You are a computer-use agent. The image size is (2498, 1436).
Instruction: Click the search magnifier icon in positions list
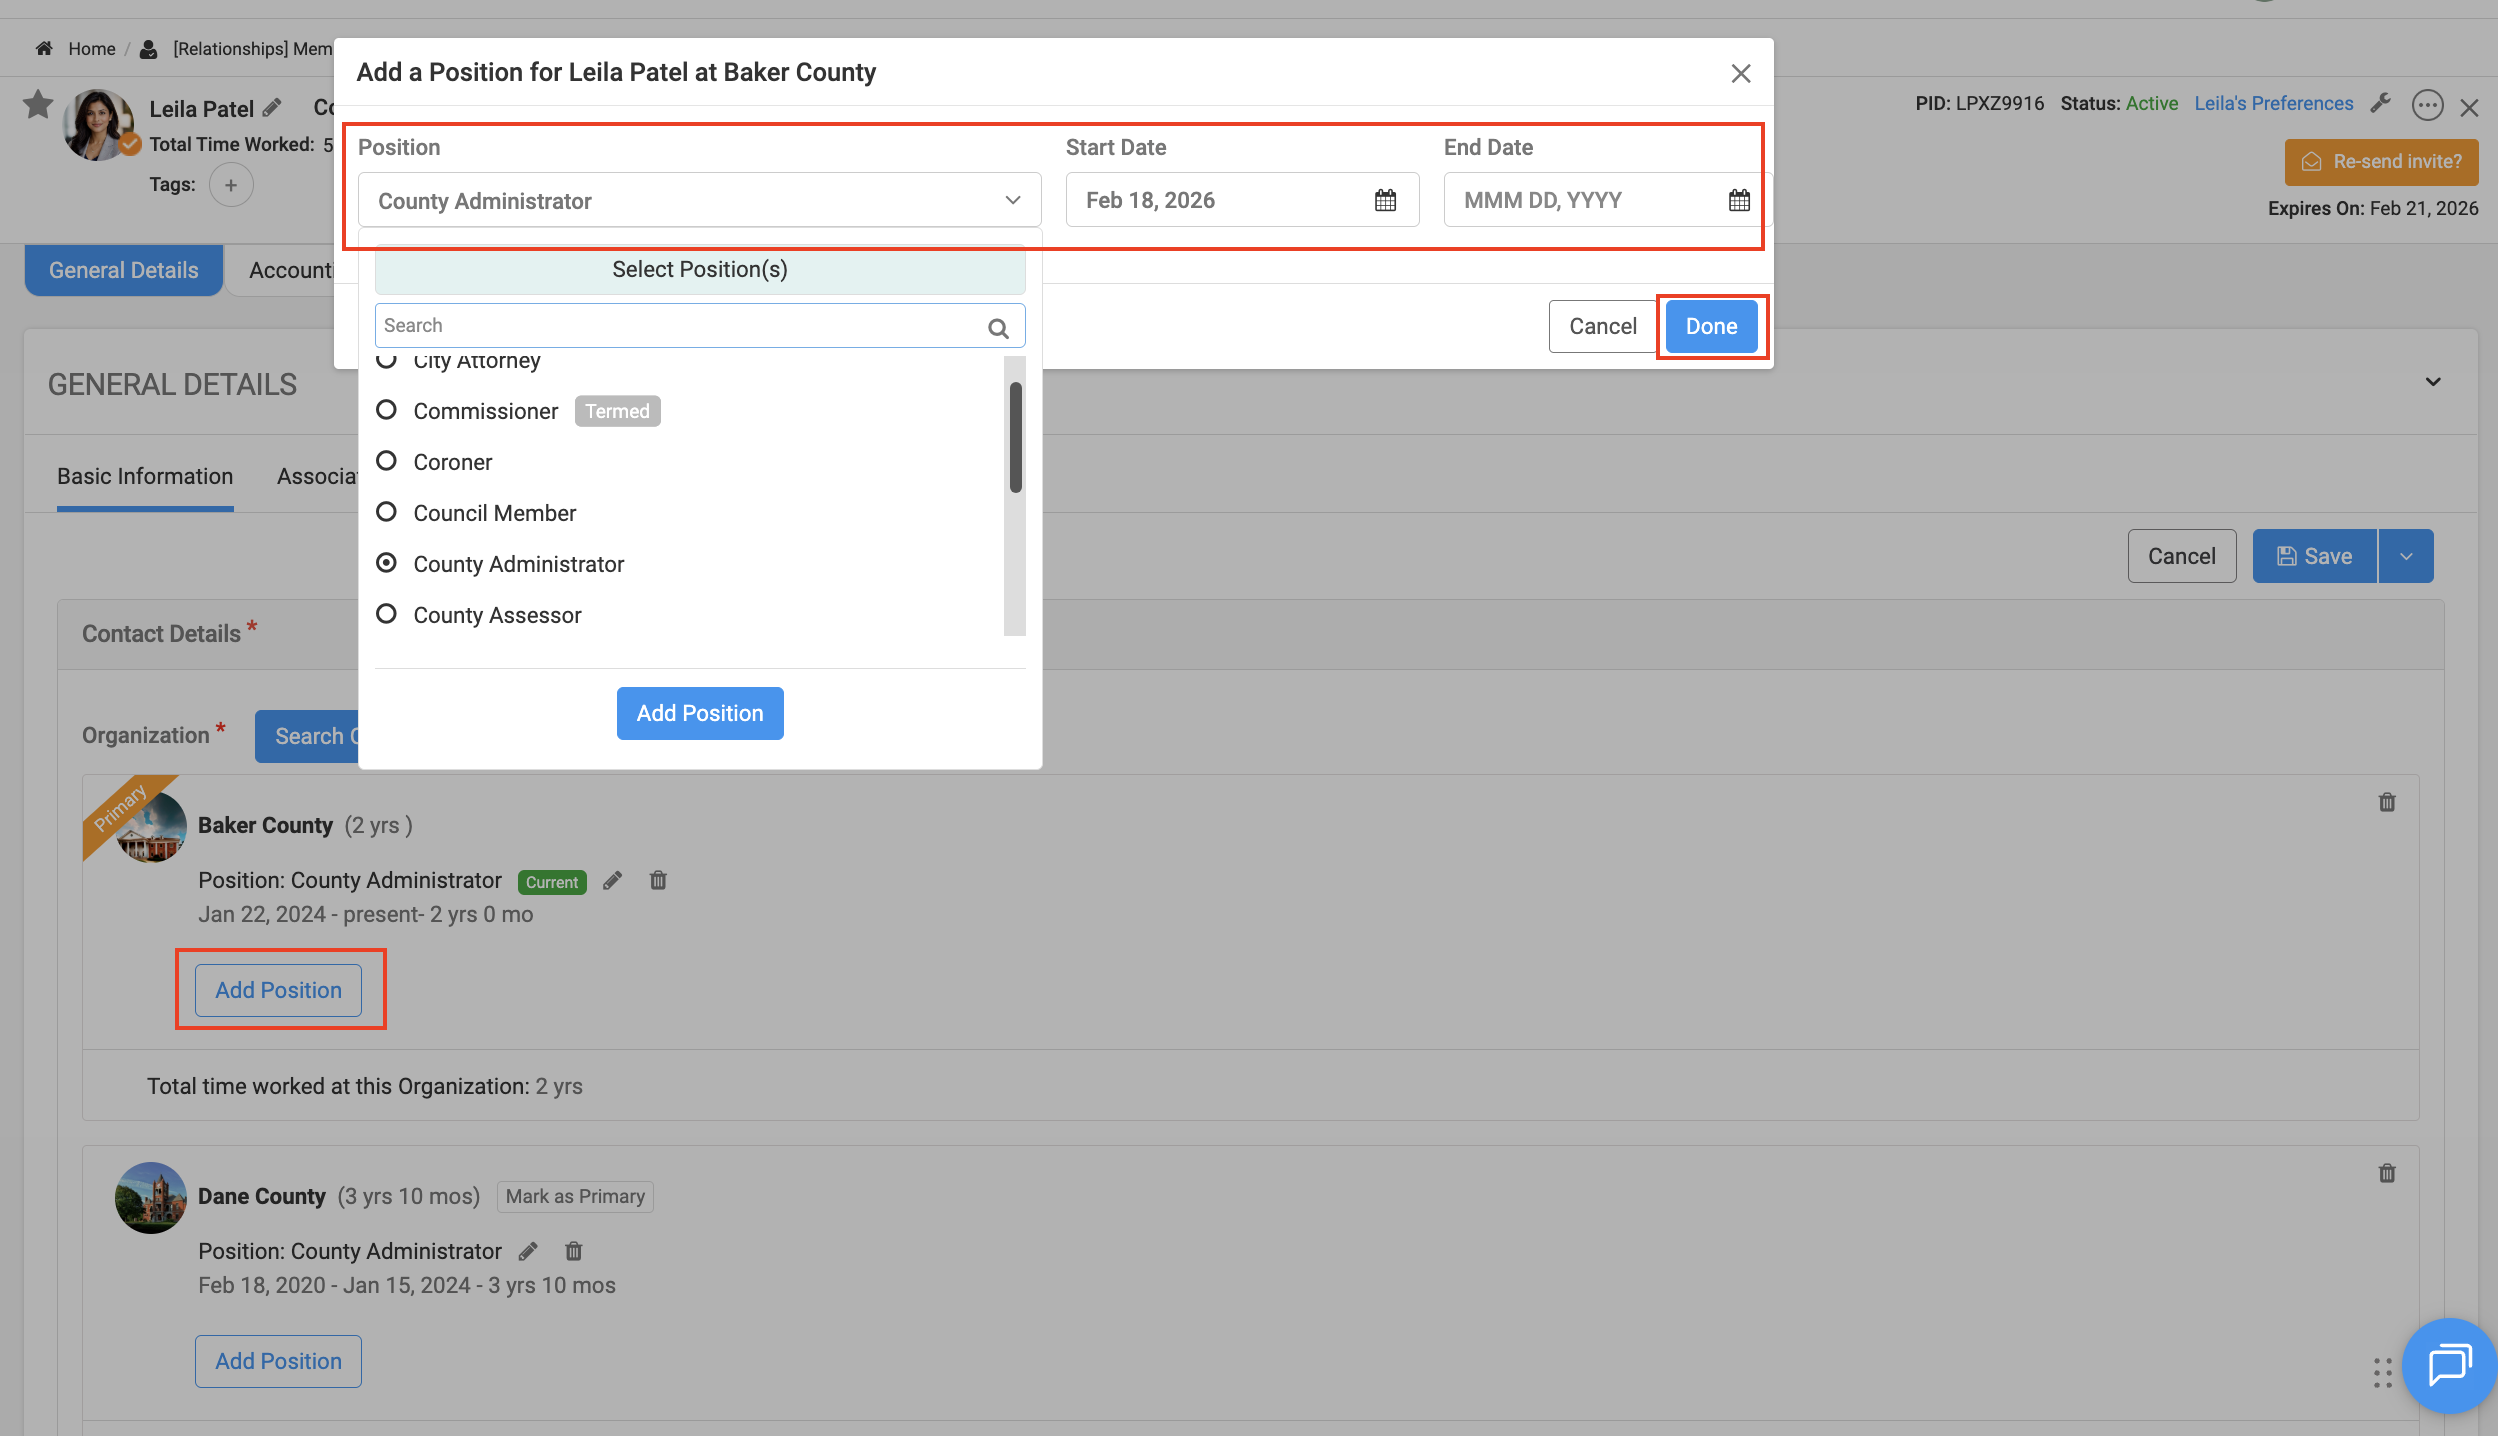point(998,328)
